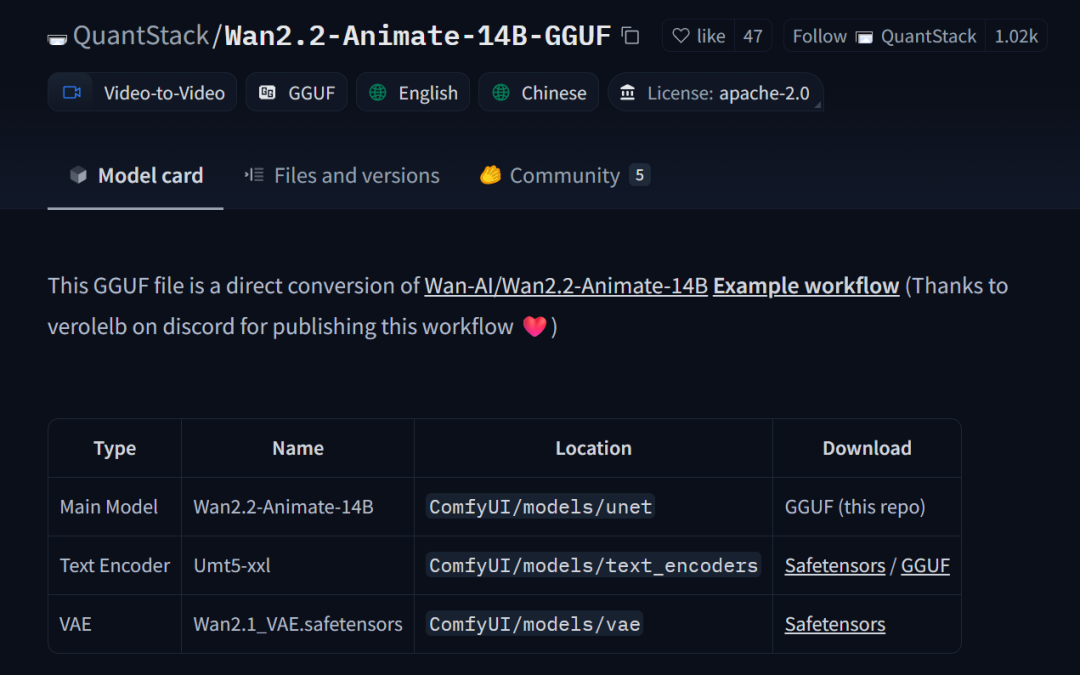The width and height of the screenshot is (1080, 675).
Task: Open the Community tab
Action: (565, 176)
